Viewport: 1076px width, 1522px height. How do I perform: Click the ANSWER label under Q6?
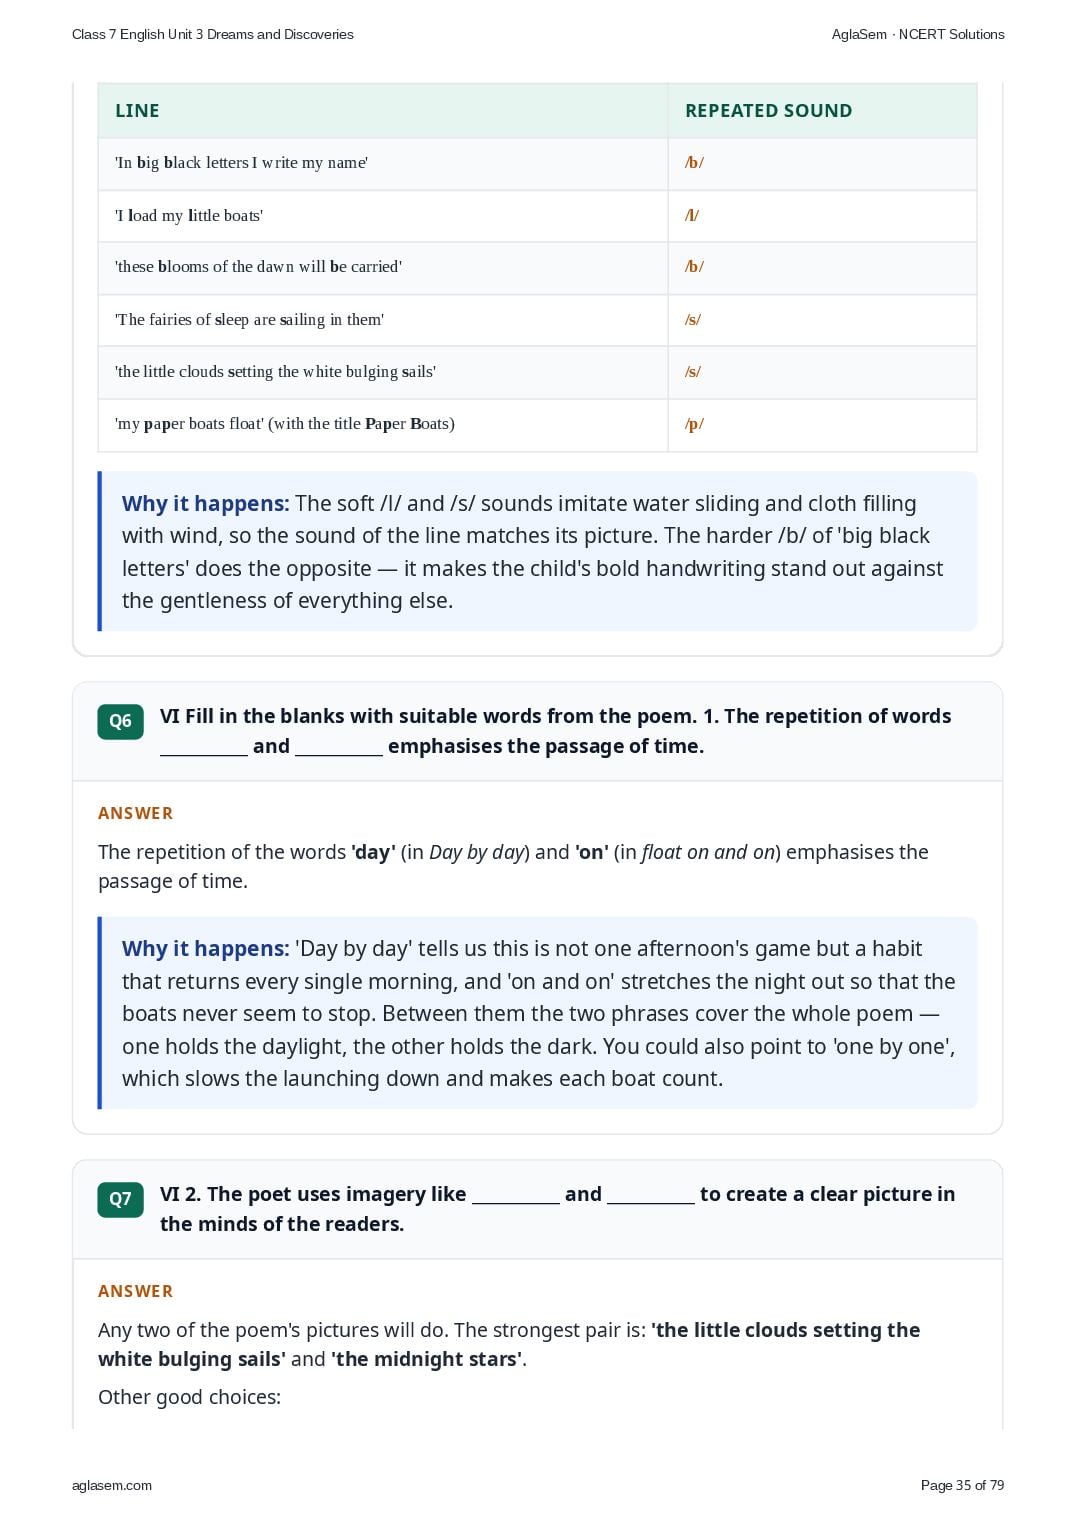(135, 813)
